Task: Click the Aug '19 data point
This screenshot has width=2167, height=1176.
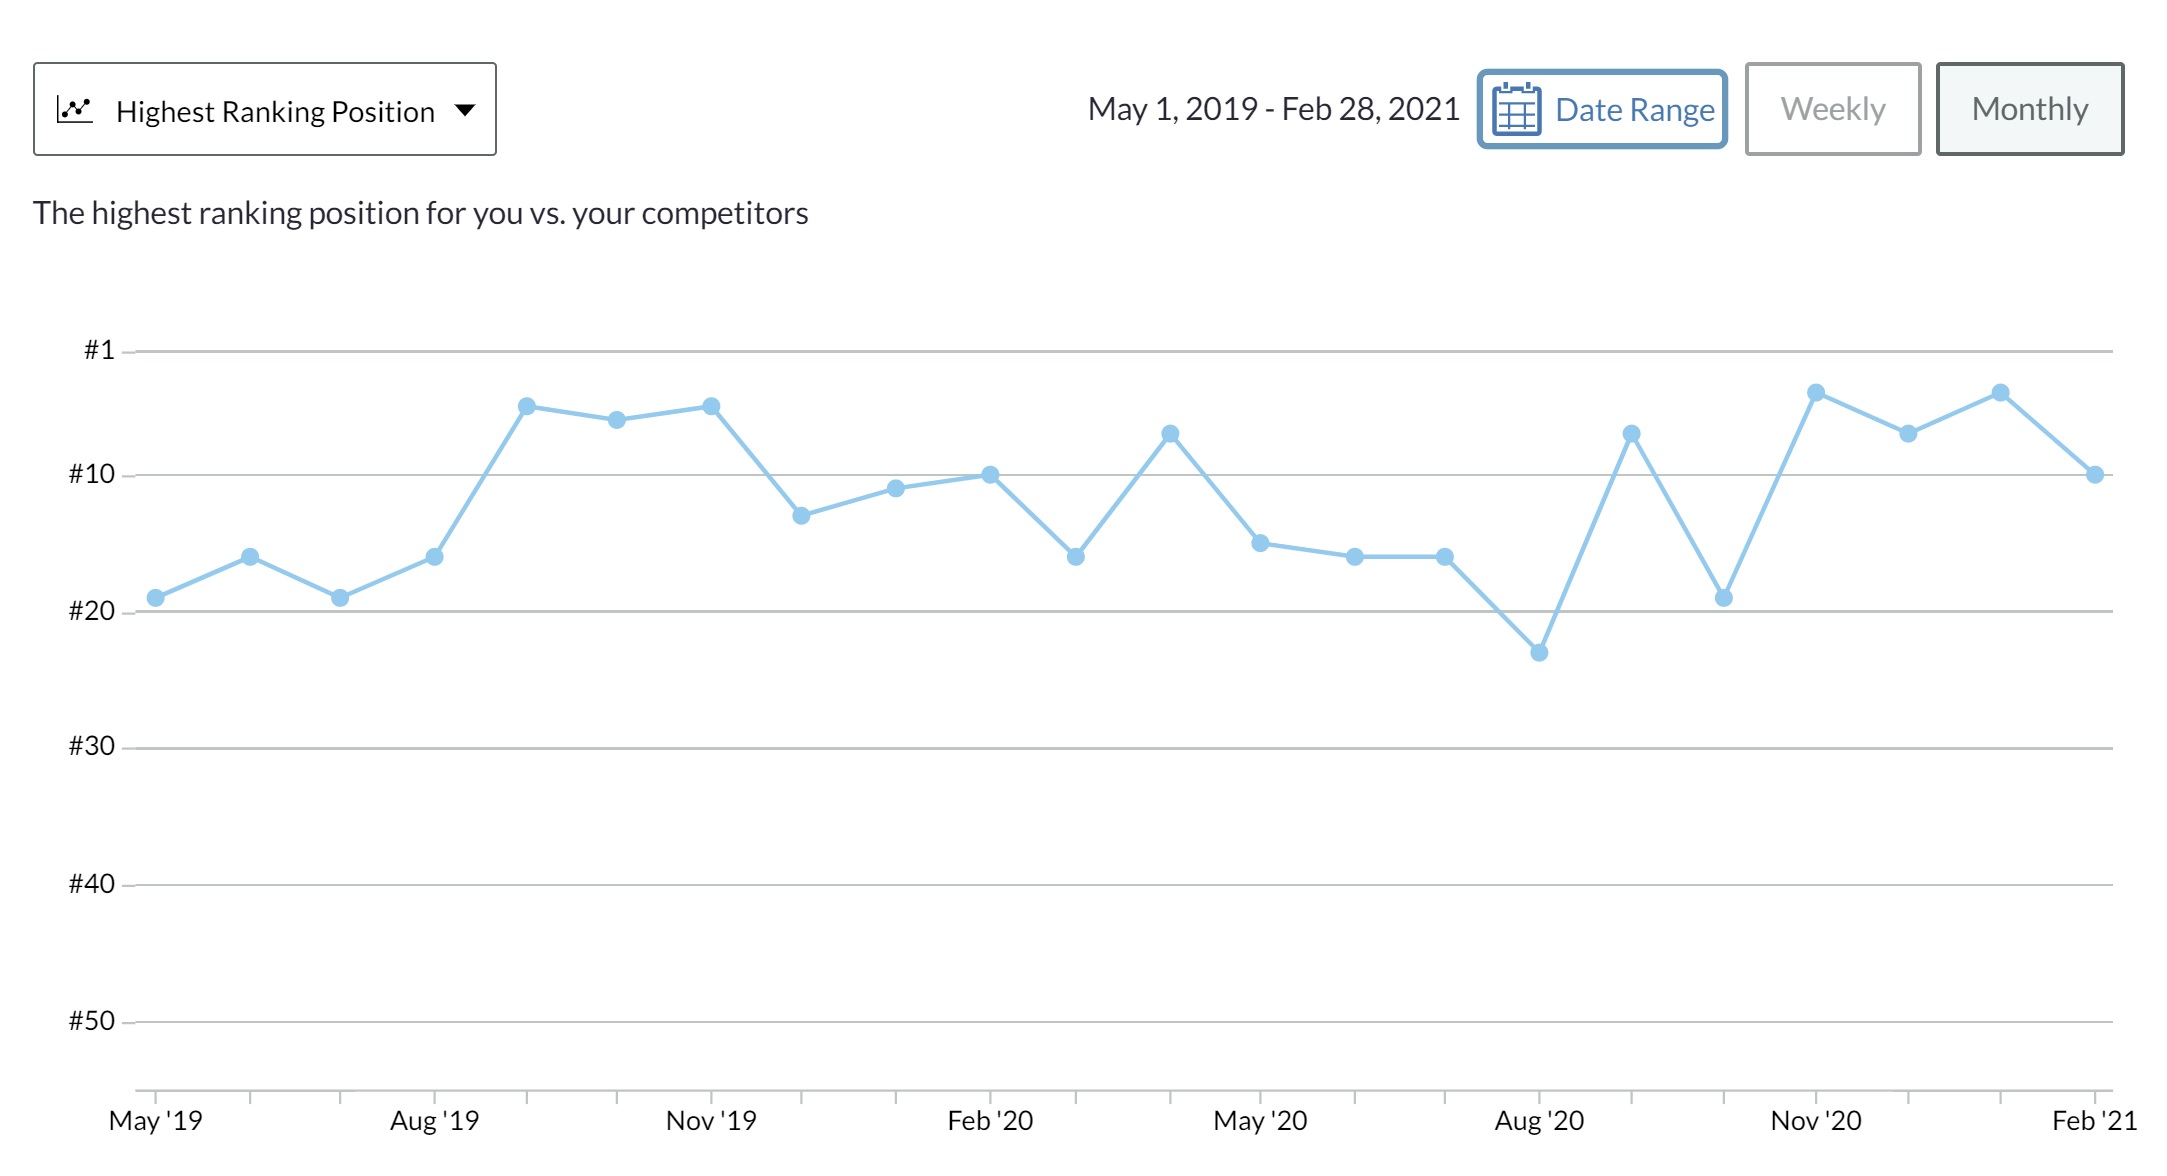Action: pyautogui.click(x=434, y=557)
